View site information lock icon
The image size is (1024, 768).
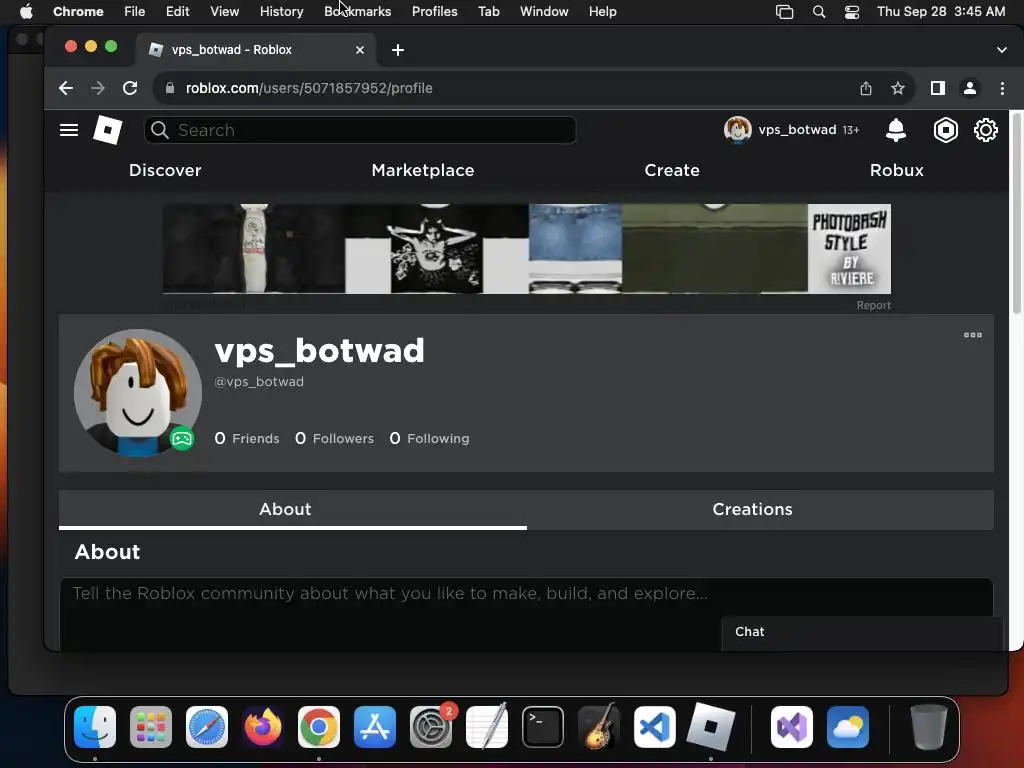click(170, 88)
